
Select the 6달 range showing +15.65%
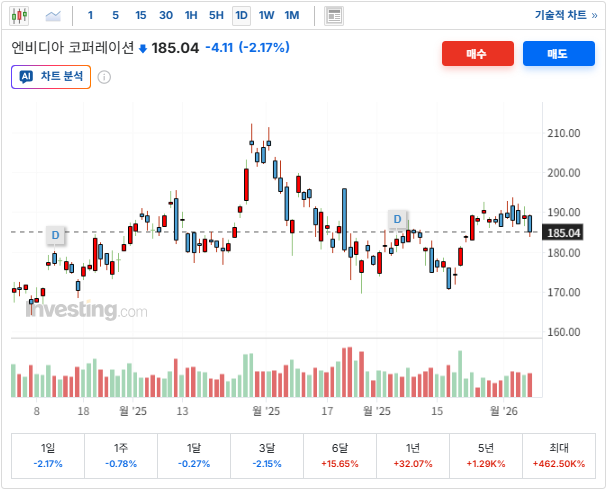(x=340, y=456)
